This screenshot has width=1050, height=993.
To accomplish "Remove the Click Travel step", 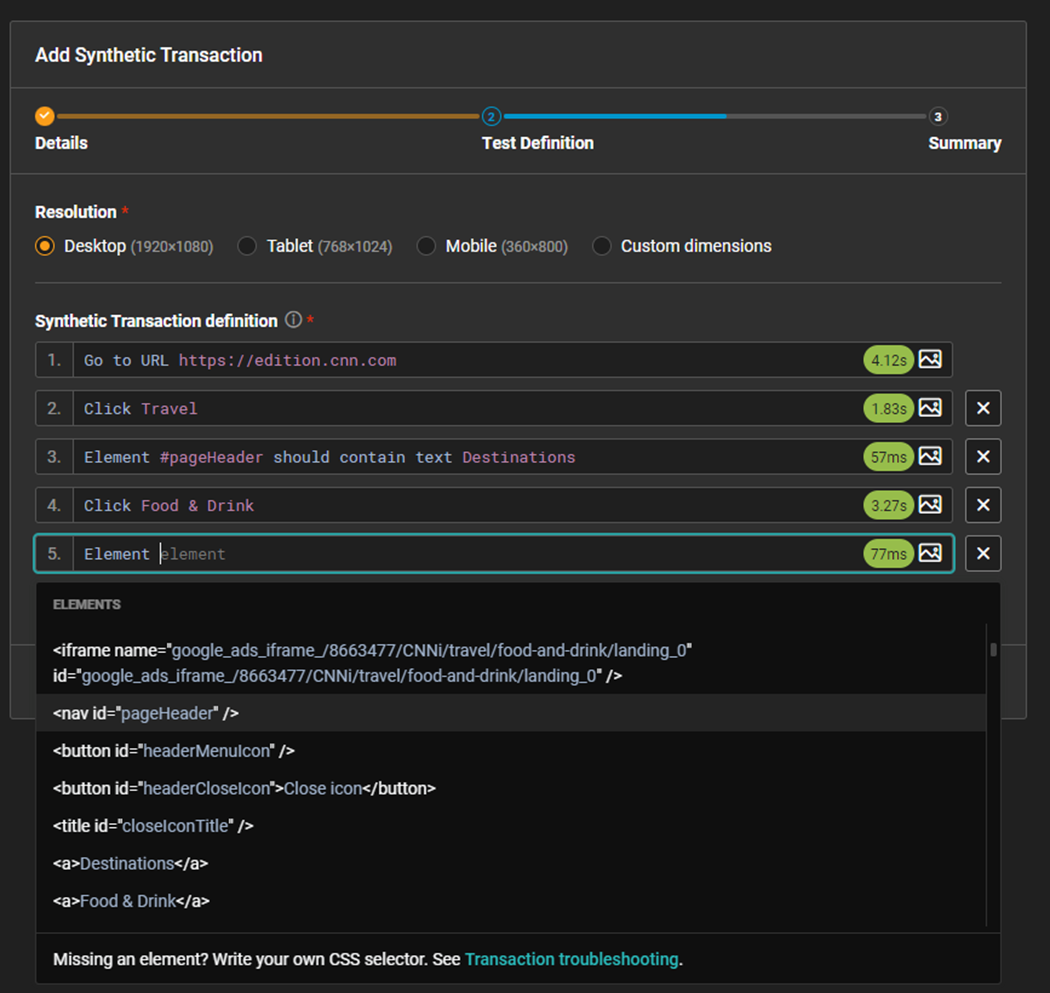I will coord(983,408).
